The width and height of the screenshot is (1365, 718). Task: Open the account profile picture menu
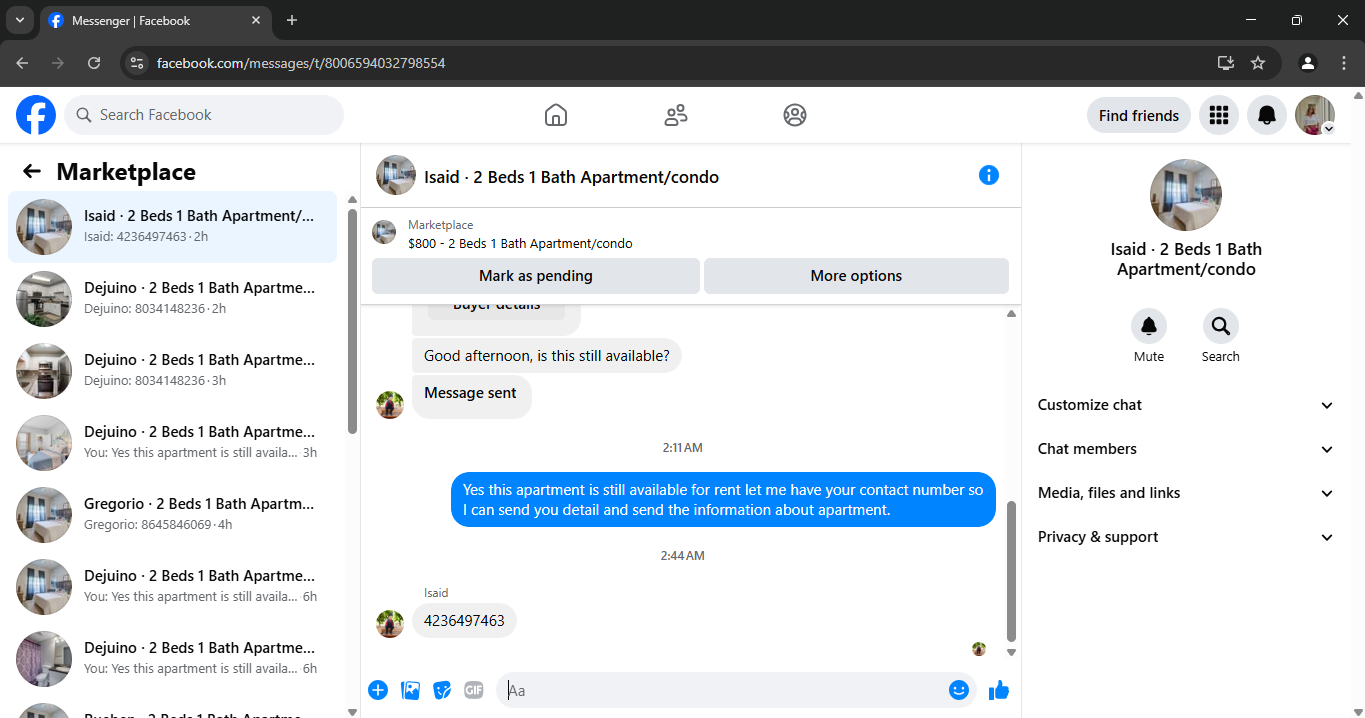click(1315, 115)
